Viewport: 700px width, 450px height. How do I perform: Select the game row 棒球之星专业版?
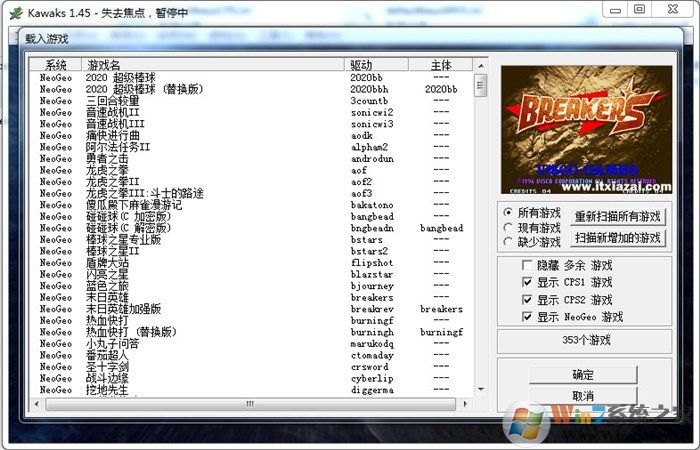click(250, 240)
